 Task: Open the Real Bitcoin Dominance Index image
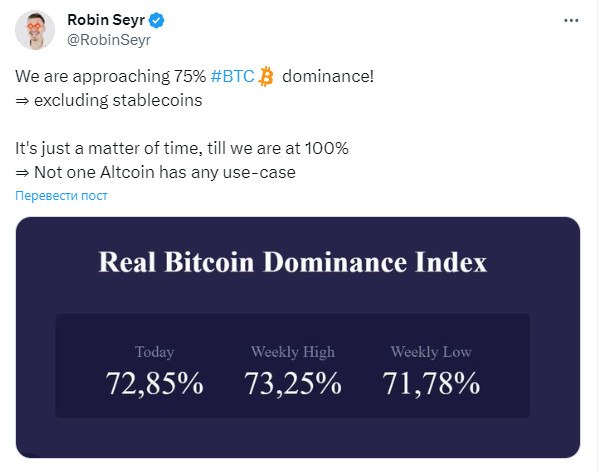298,337
